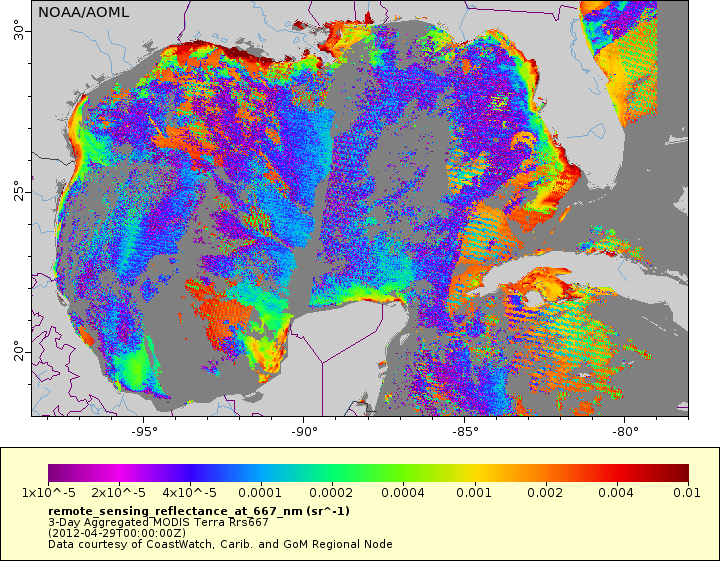This screenshot has width=720, height=561.
Task: Click the 1x10^-5 color scale label
Action: pos(49,493)
